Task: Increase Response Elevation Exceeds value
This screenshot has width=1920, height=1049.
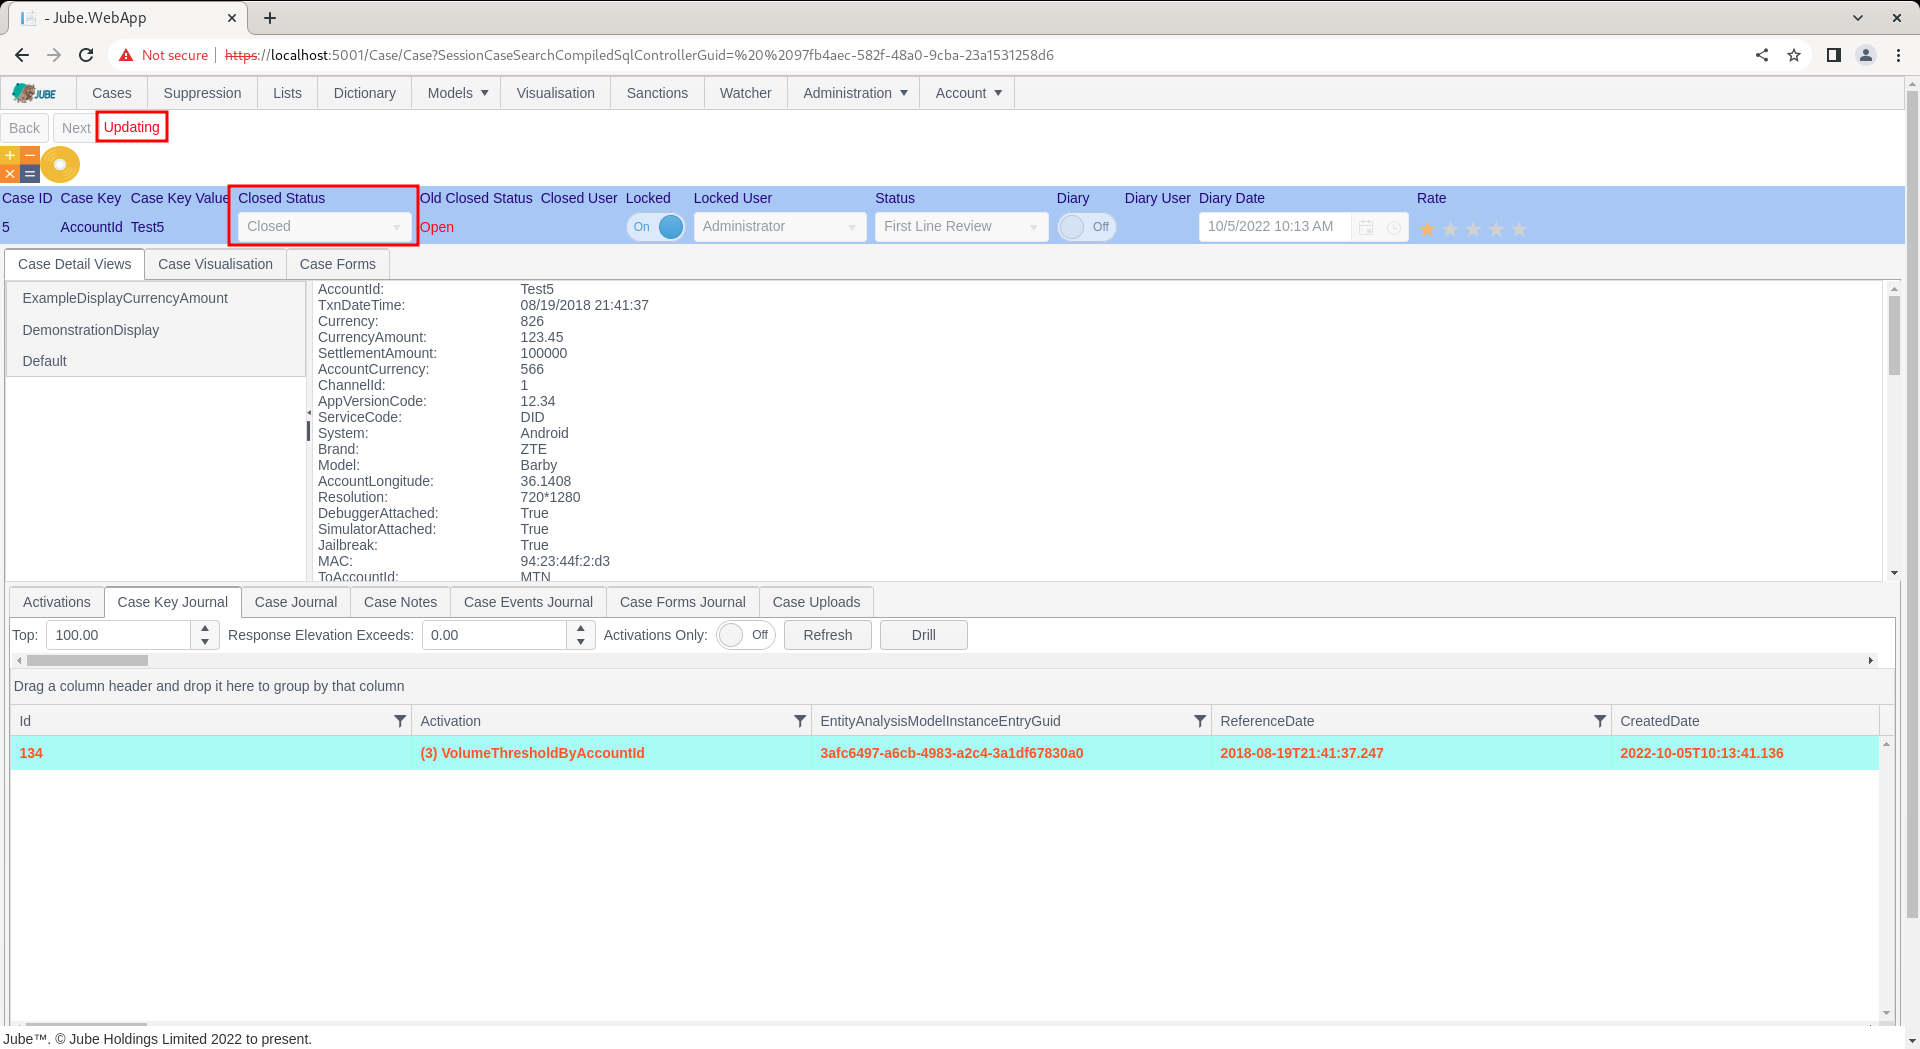Action: (581, 628)
